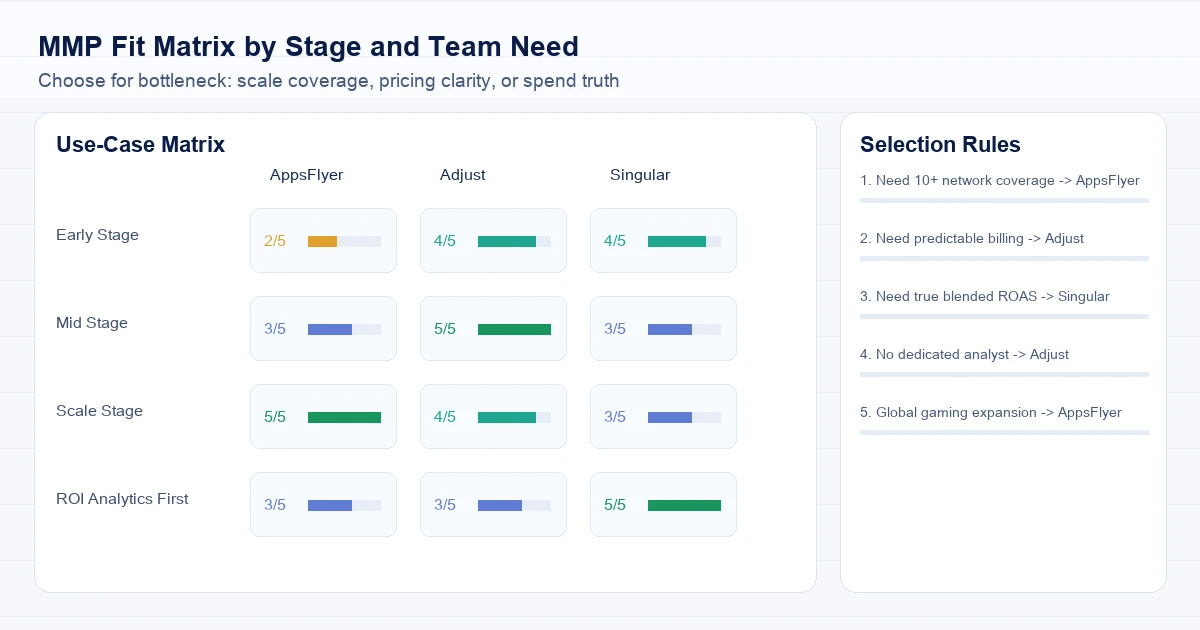This screenshot has width=1200, height=630.
Task: Click the ROI Analytics First Singular 5/5 bar
Action: click(684, 505)
